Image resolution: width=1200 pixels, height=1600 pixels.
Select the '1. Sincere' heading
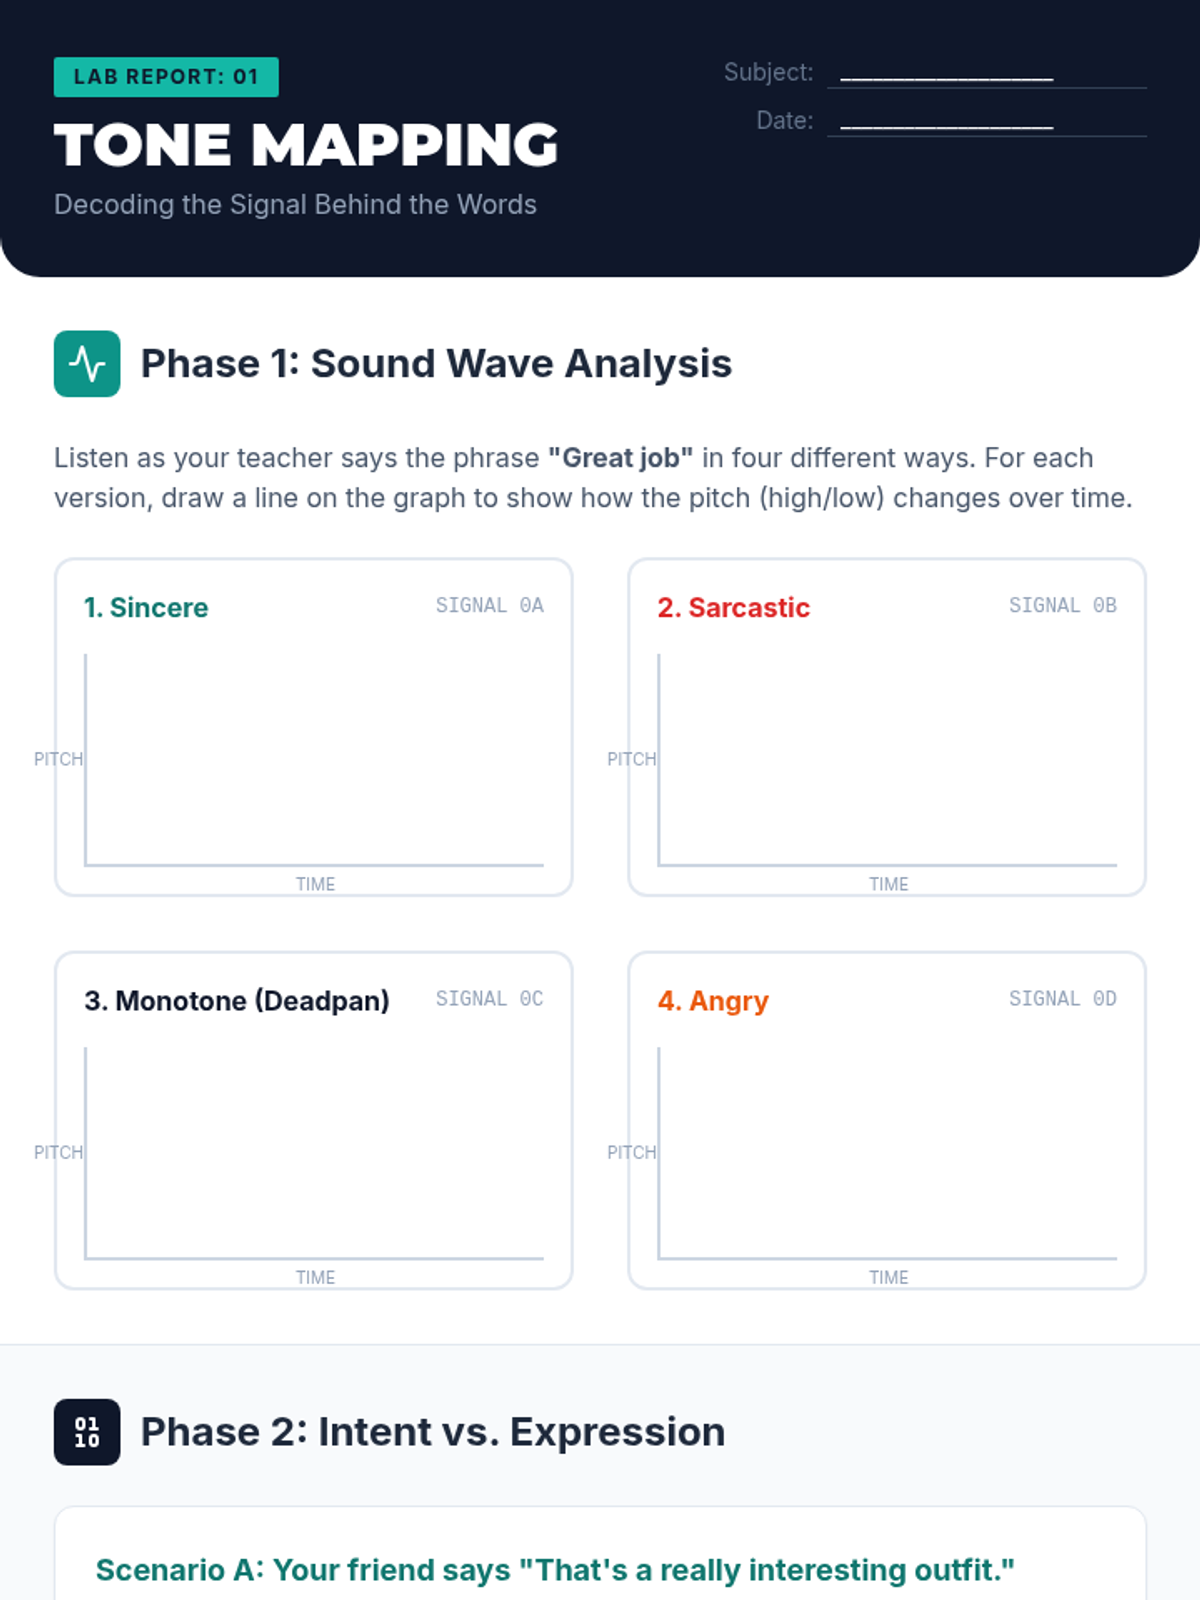[146, 608]
